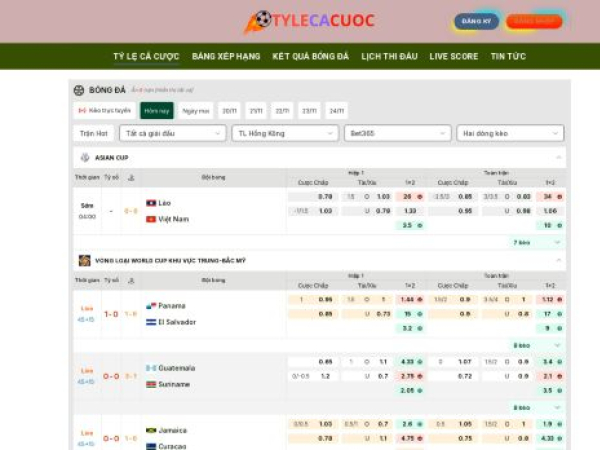This screenshot has height=450, width=600.
Task: Collapse the Asian Cup section
Action: coord(558,158)
